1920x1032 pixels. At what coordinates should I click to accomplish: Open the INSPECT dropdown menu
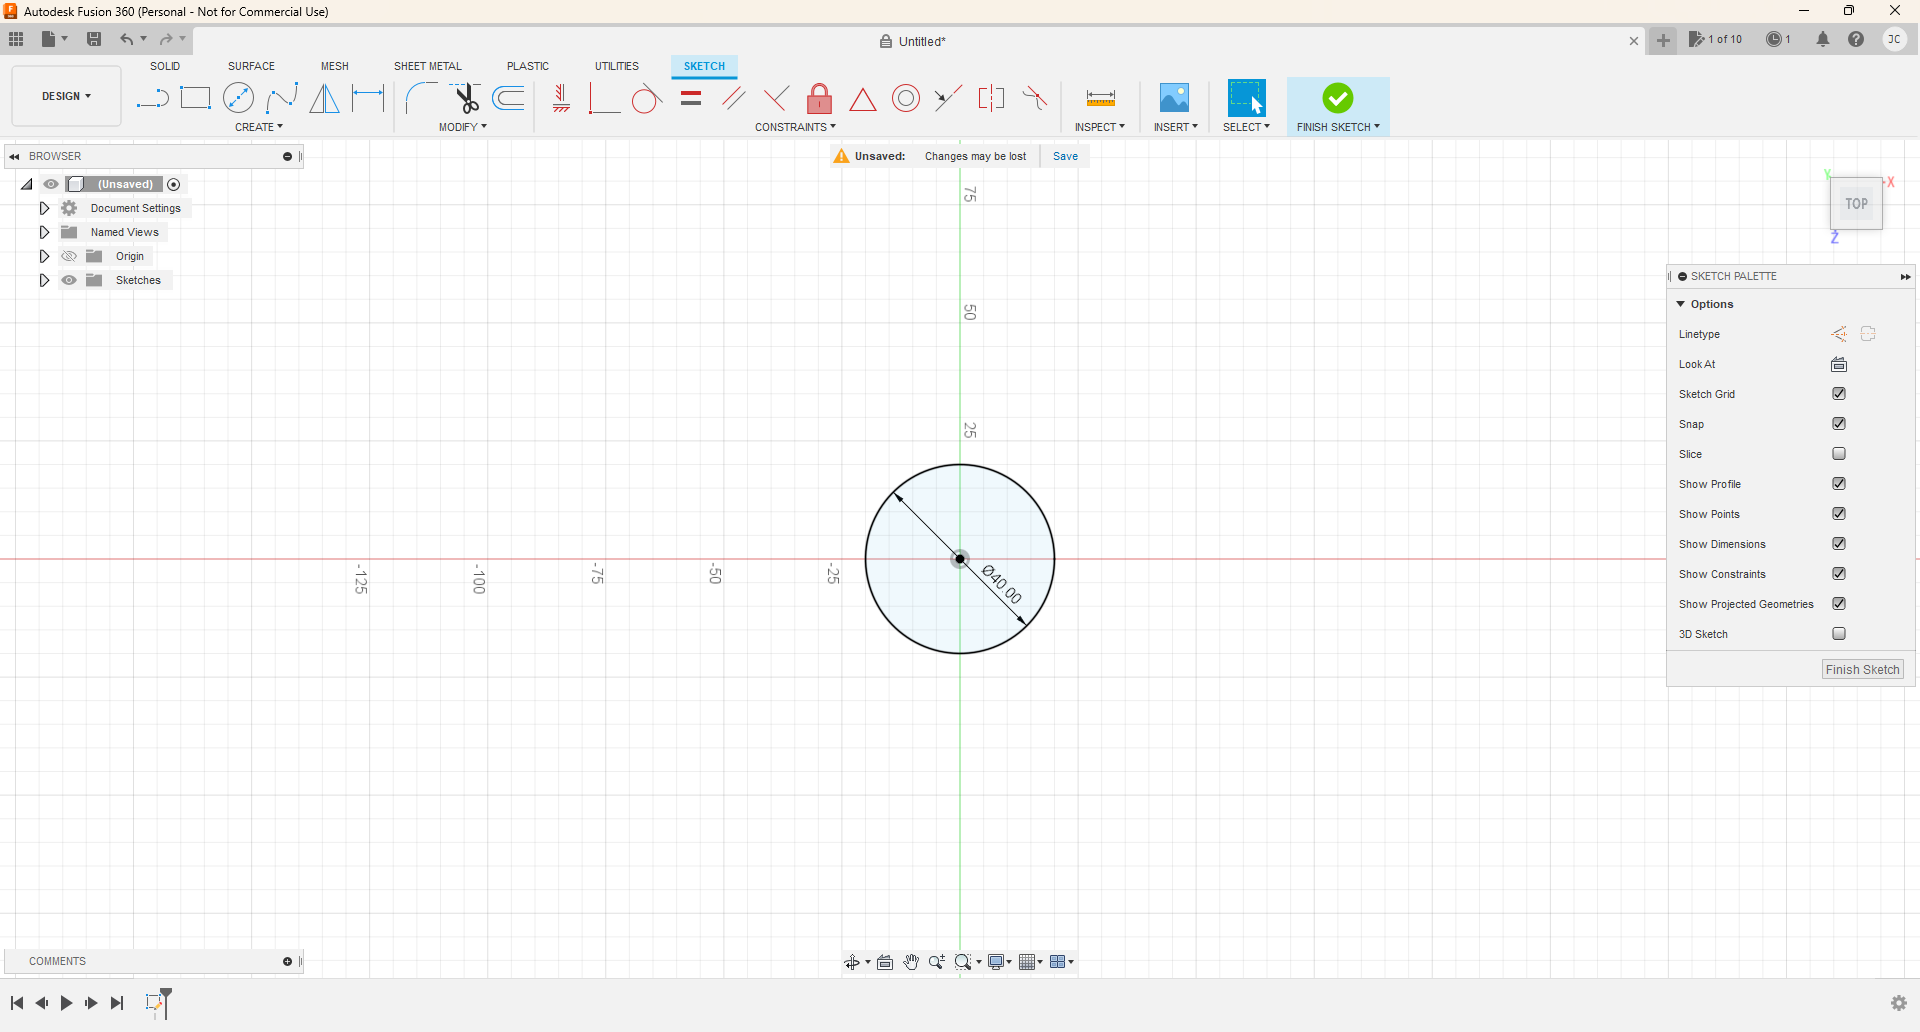tap(1100, 127)
